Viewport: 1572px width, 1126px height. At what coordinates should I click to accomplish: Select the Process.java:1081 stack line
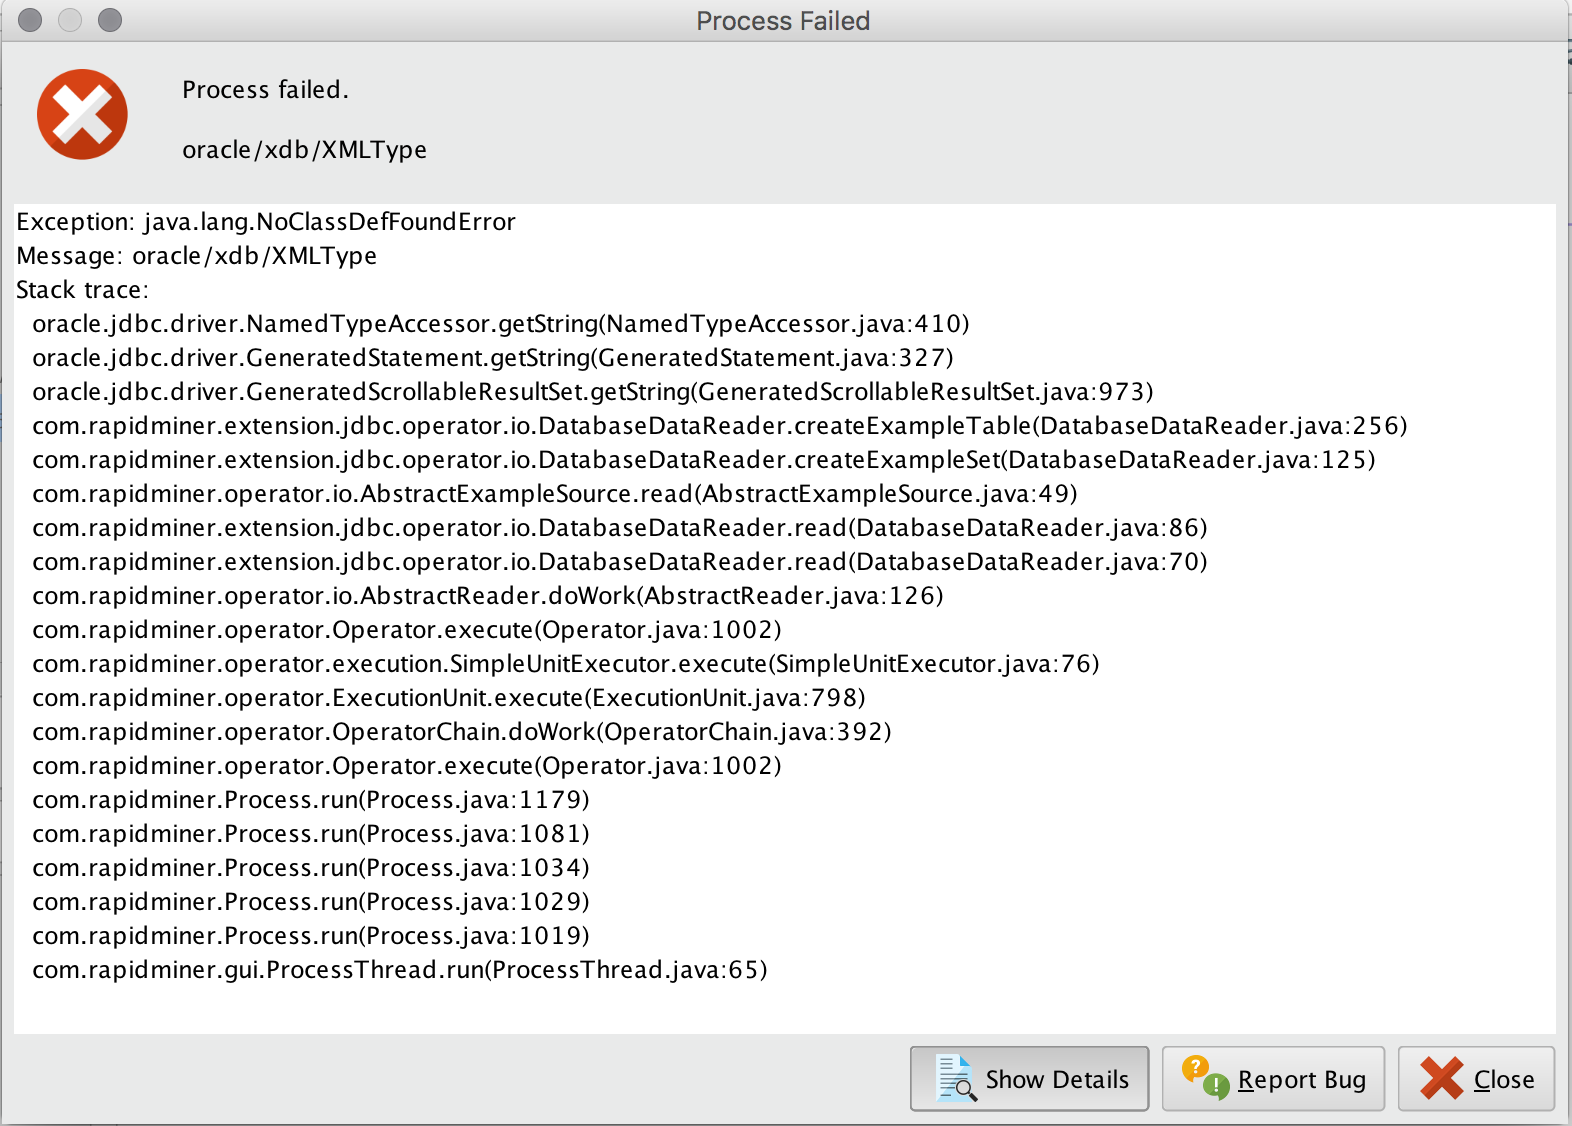311,834
